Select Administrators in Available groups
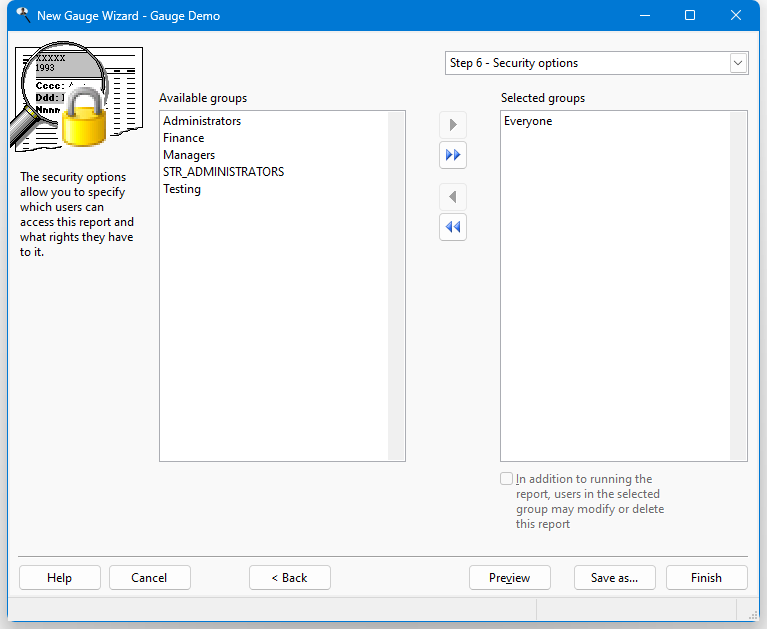 202,121
